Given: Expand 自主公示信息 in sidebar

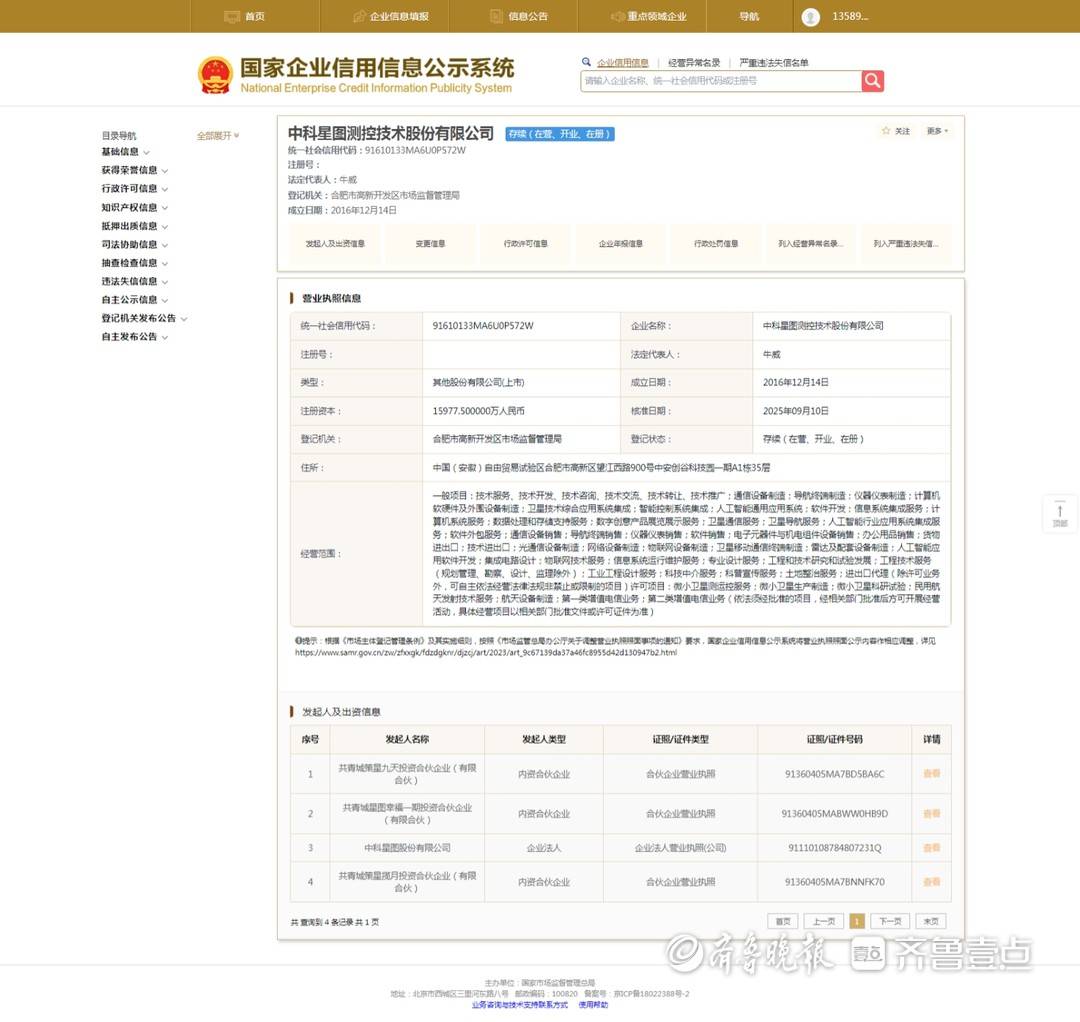Looking at the screenshot, I should [x=134, y=300].
